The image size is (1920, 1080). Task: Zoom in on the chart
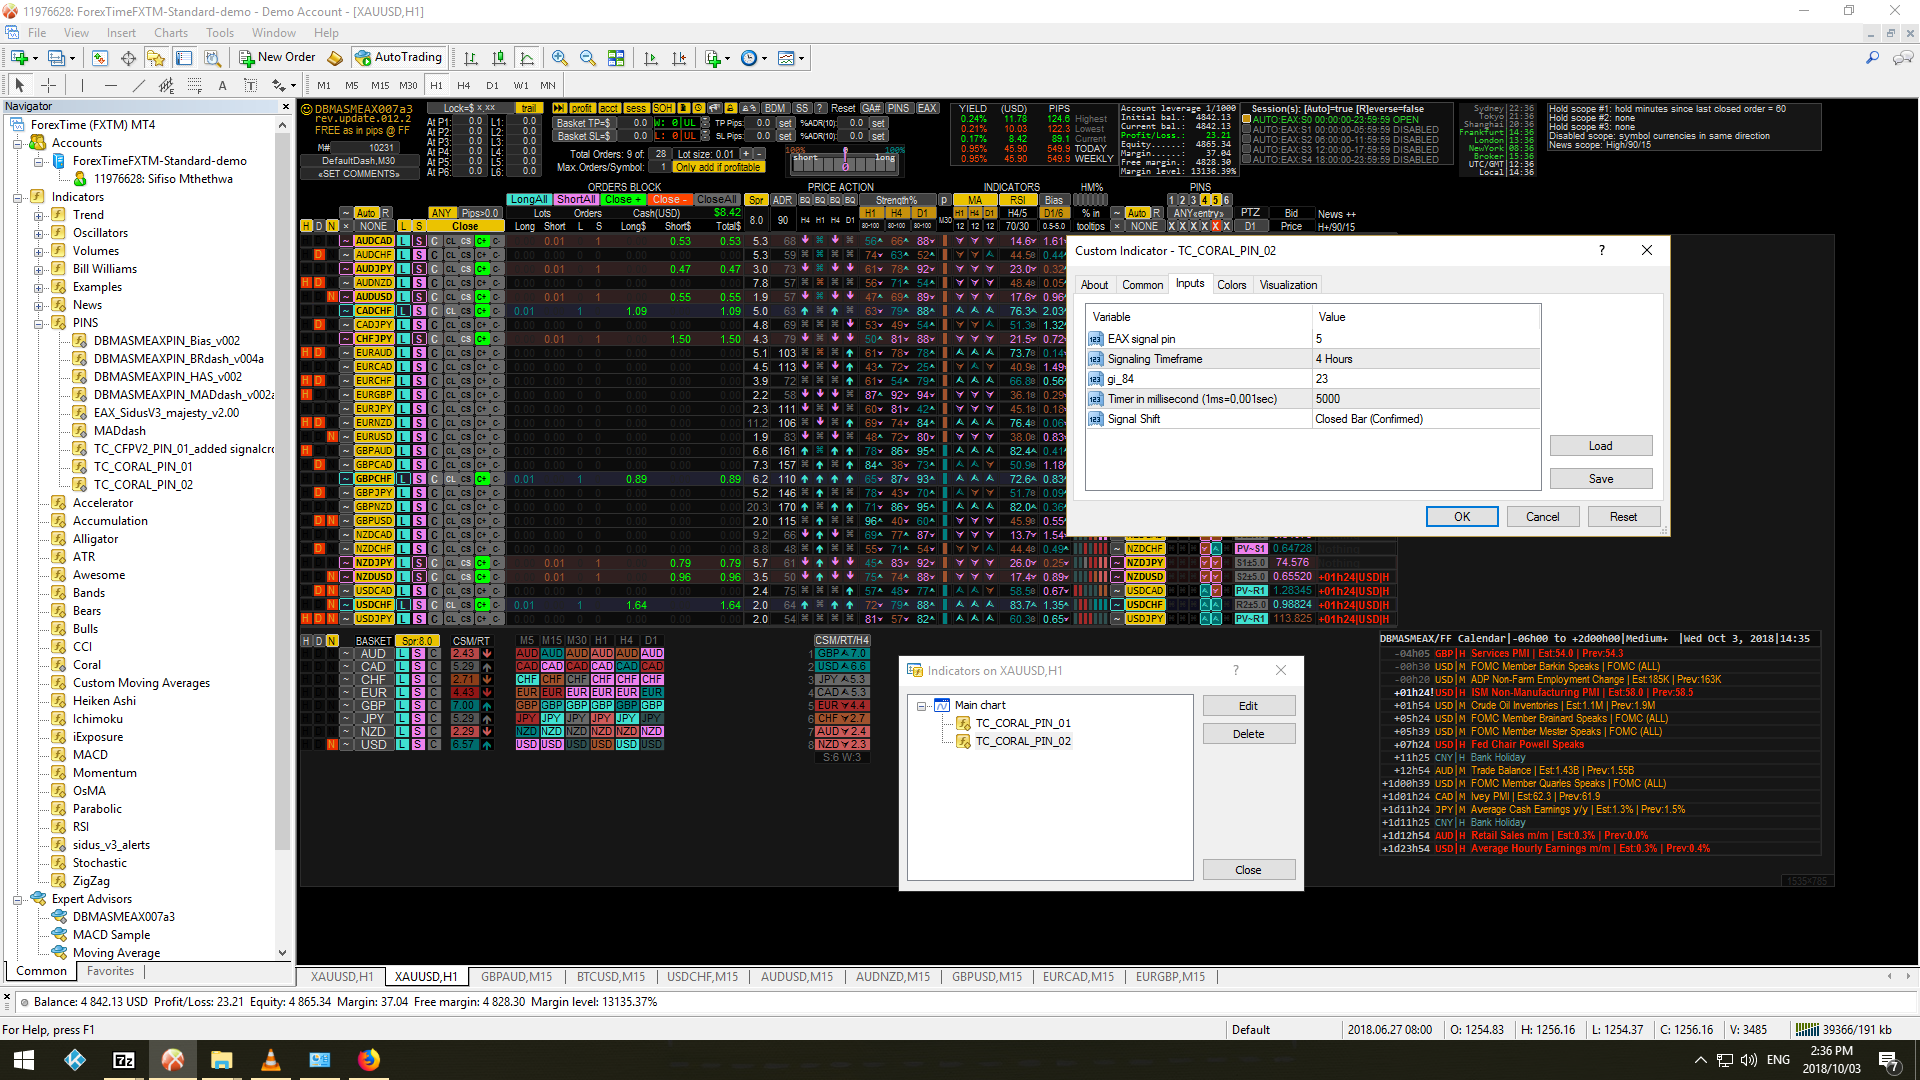[x=560, y=58]
